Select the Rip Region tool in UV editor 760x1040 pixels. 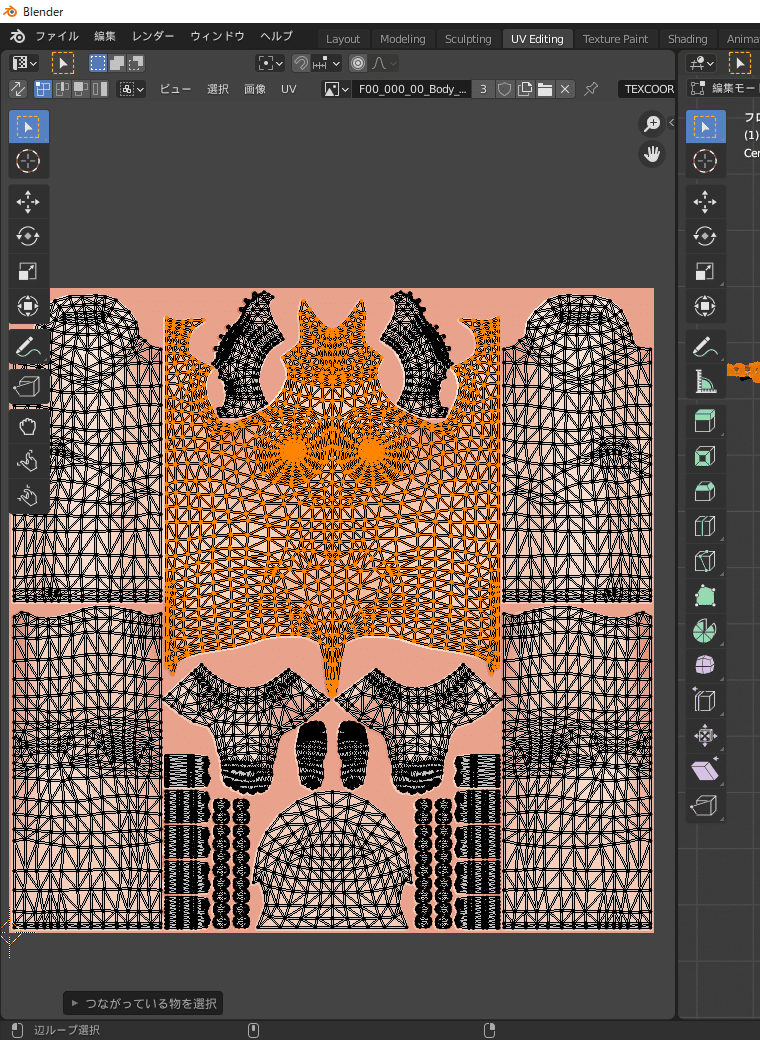29,386
